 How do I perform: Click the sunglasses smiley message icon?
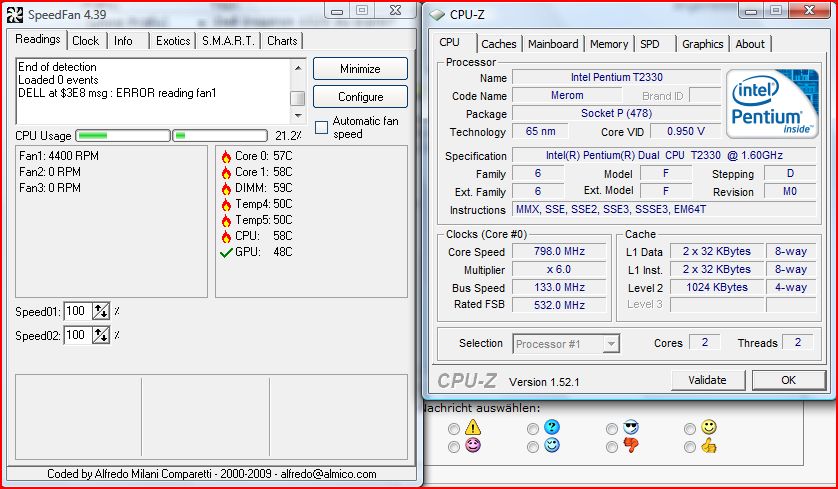click(x=631, y=427)
